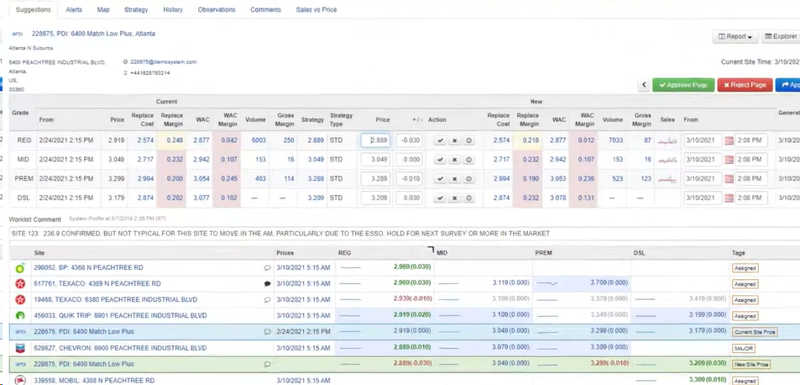Image resolution: width=800 pixels, height=385 pixels.
Task: Open the Explorer button
Action: point(780,36)
